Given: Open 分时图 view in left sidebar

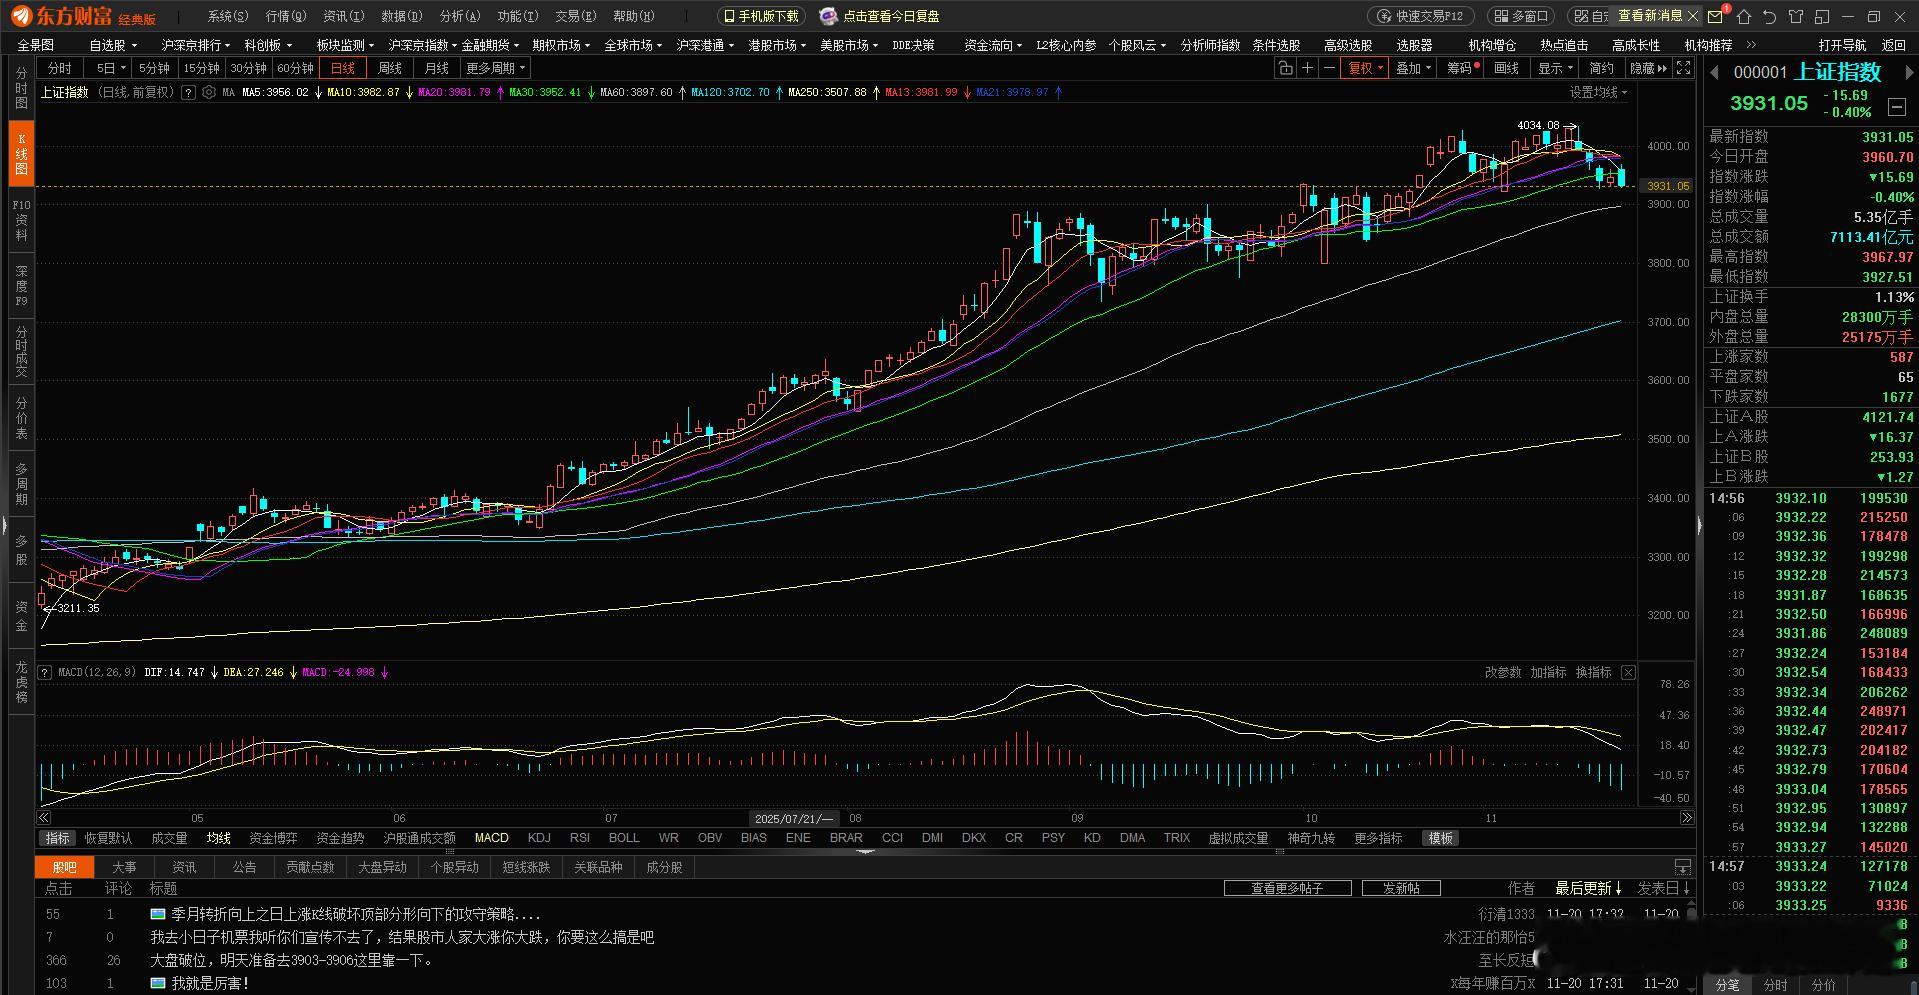Looking at the screenshot, I should (21, 88).
